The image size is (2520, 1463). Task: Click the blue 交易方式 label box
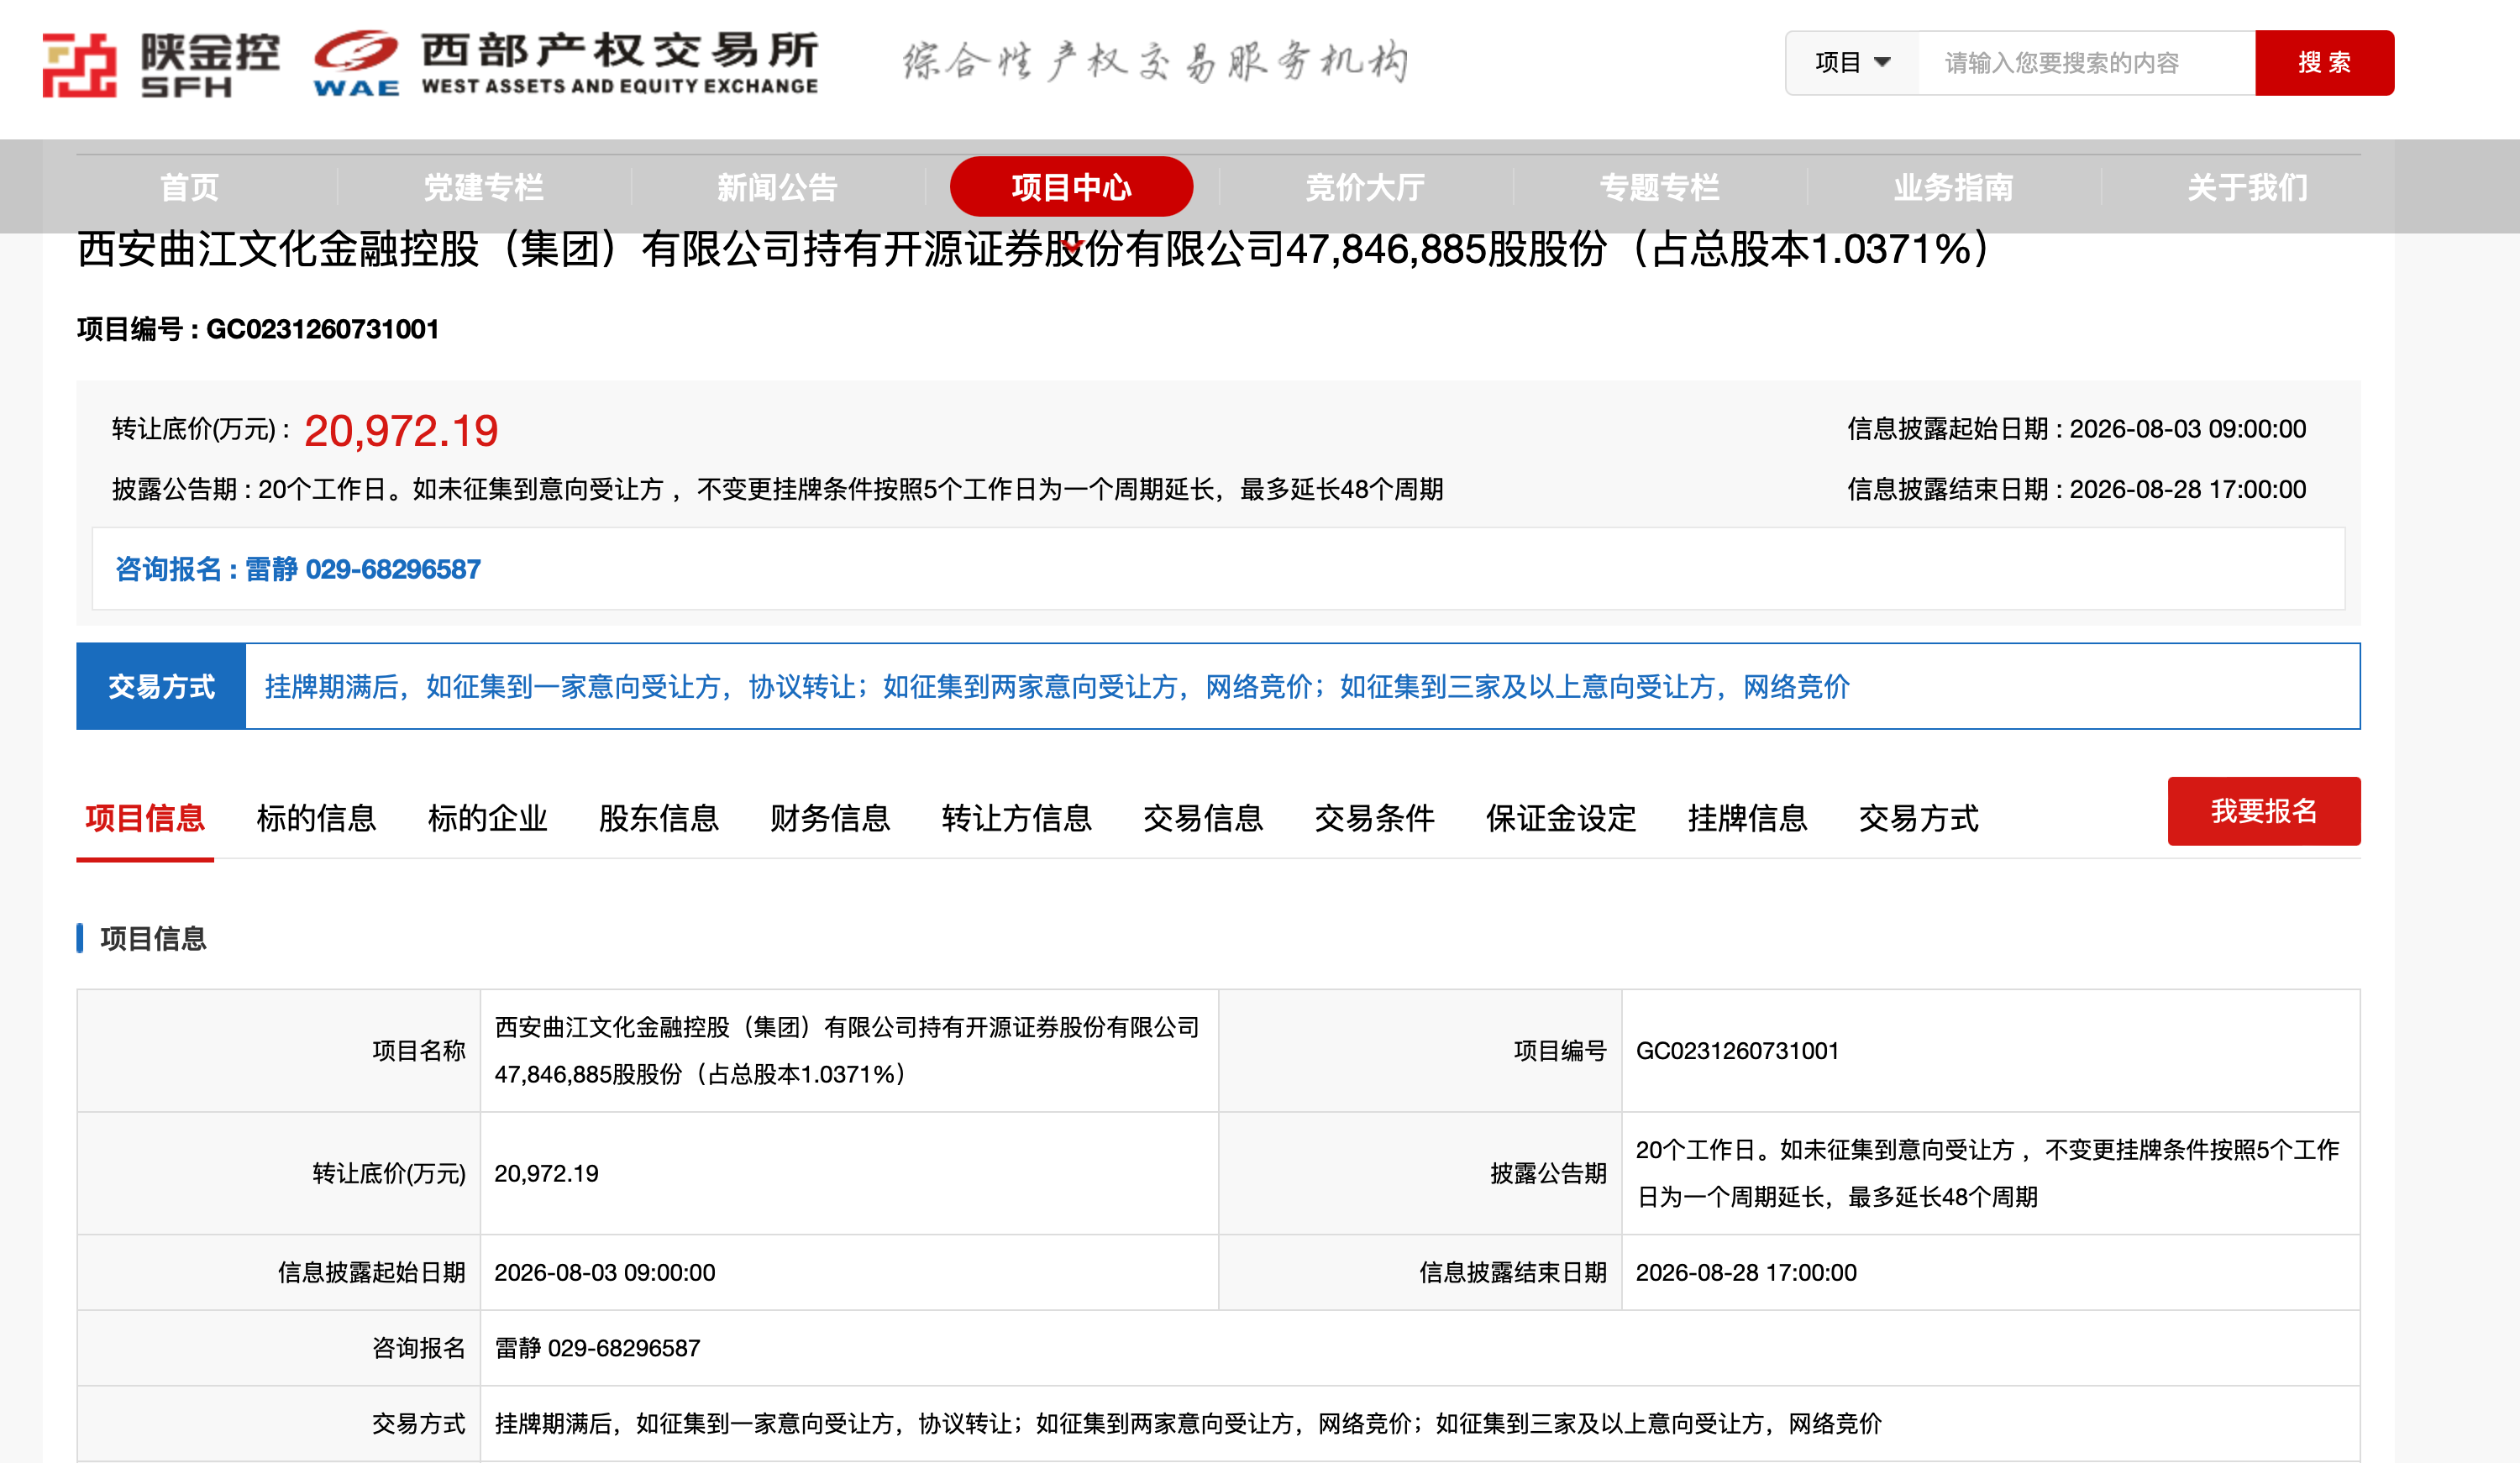[161, 686]
